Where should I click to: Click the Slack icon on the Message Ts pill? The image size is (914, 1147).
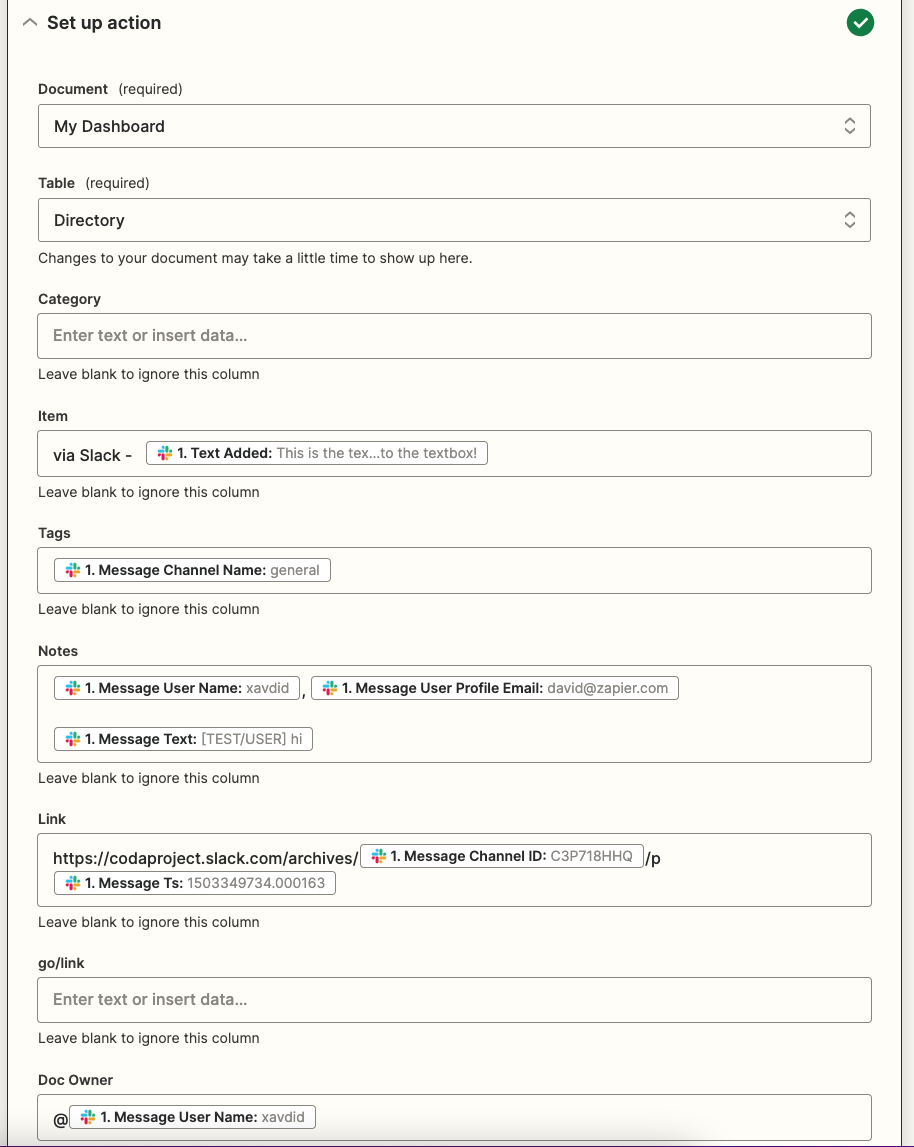pos(71,882)
